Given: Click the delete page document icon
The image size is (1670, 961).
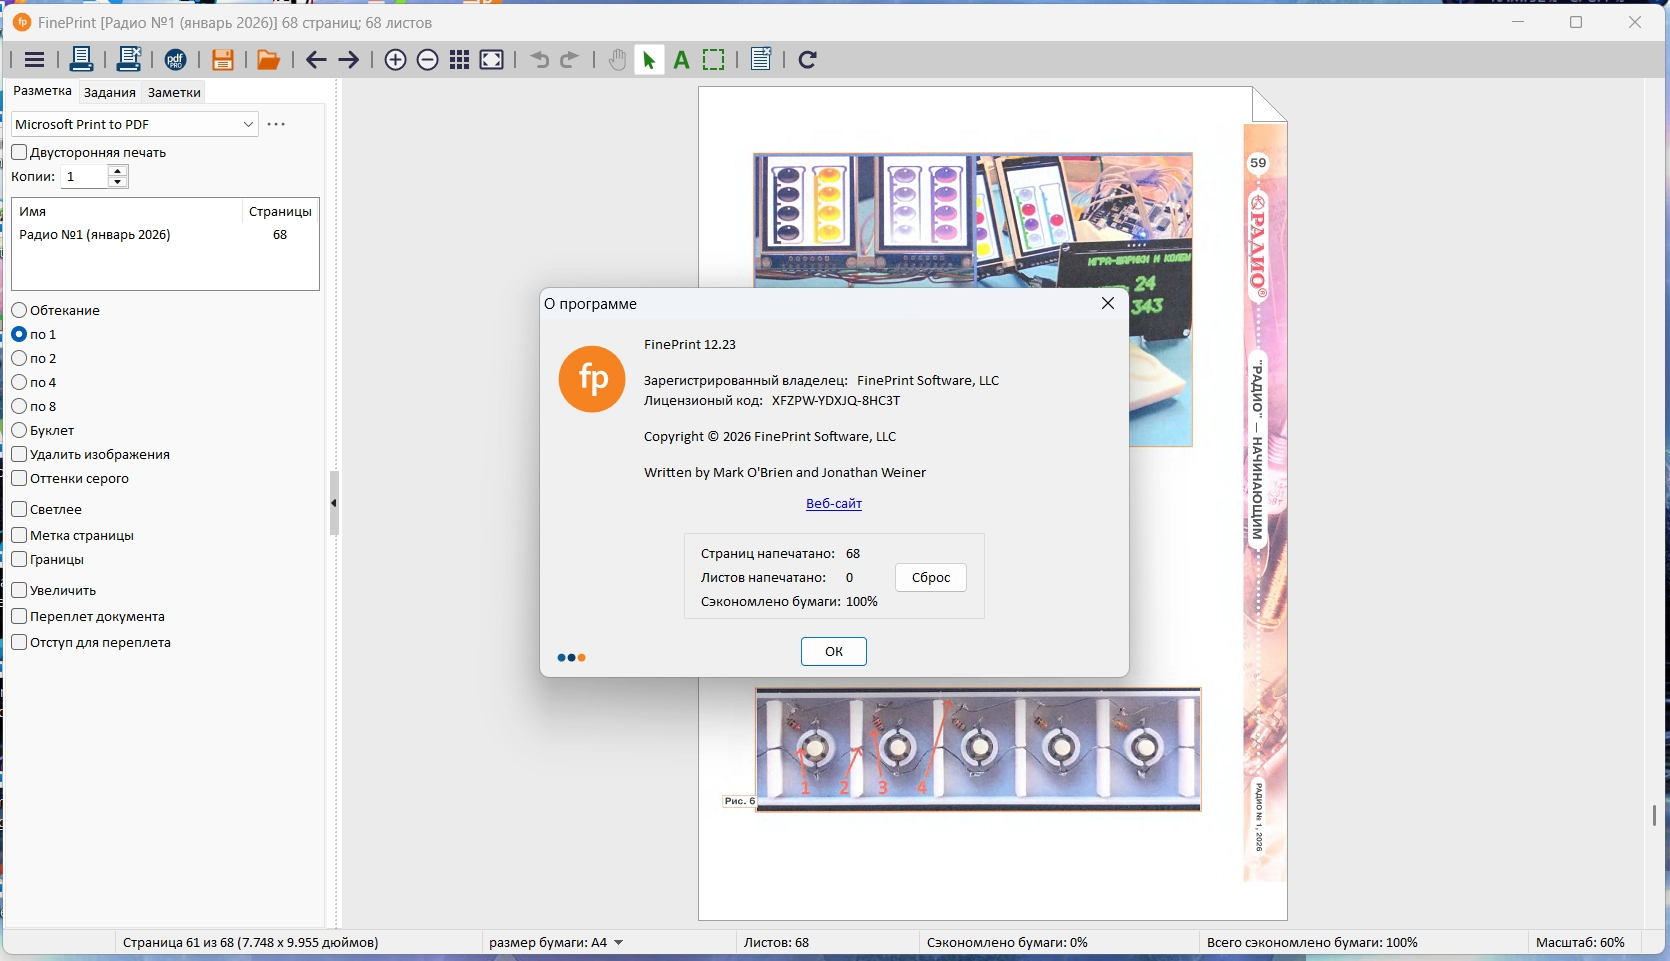Looking at the screenshot, I should tap(761, 60).
